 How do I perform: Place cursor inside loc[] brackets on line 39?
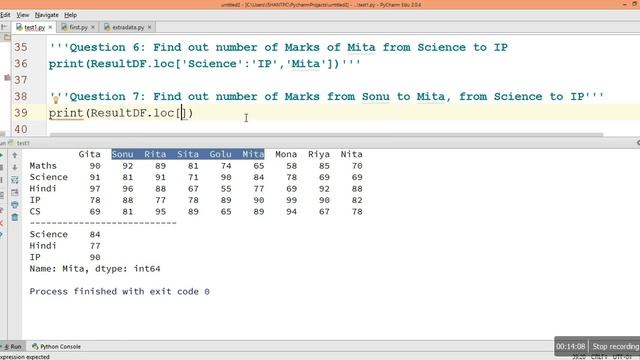click(x=183, y=113)
